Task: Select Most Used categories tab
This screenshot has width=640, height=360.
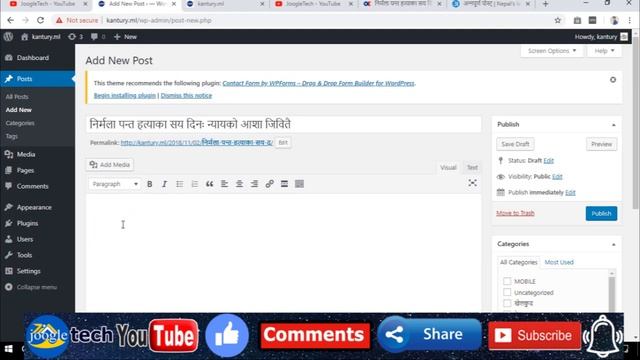Action: click(x=559, y=262)
